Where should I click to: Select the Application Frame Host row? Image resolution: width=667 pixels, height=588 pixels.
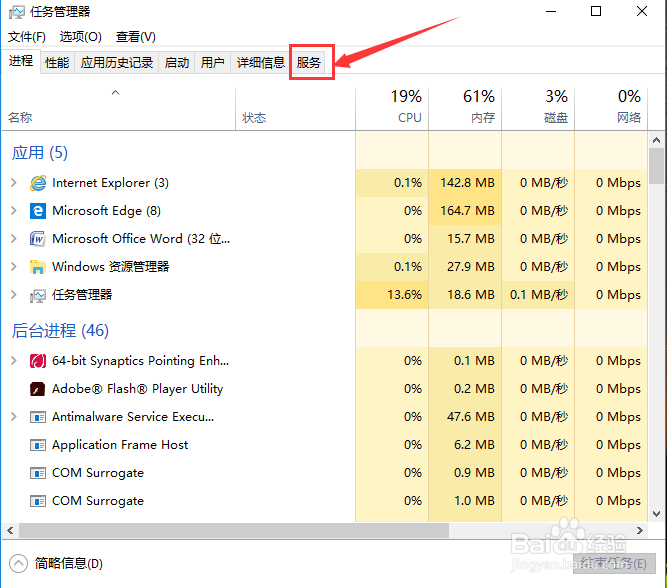pos(325,445)
